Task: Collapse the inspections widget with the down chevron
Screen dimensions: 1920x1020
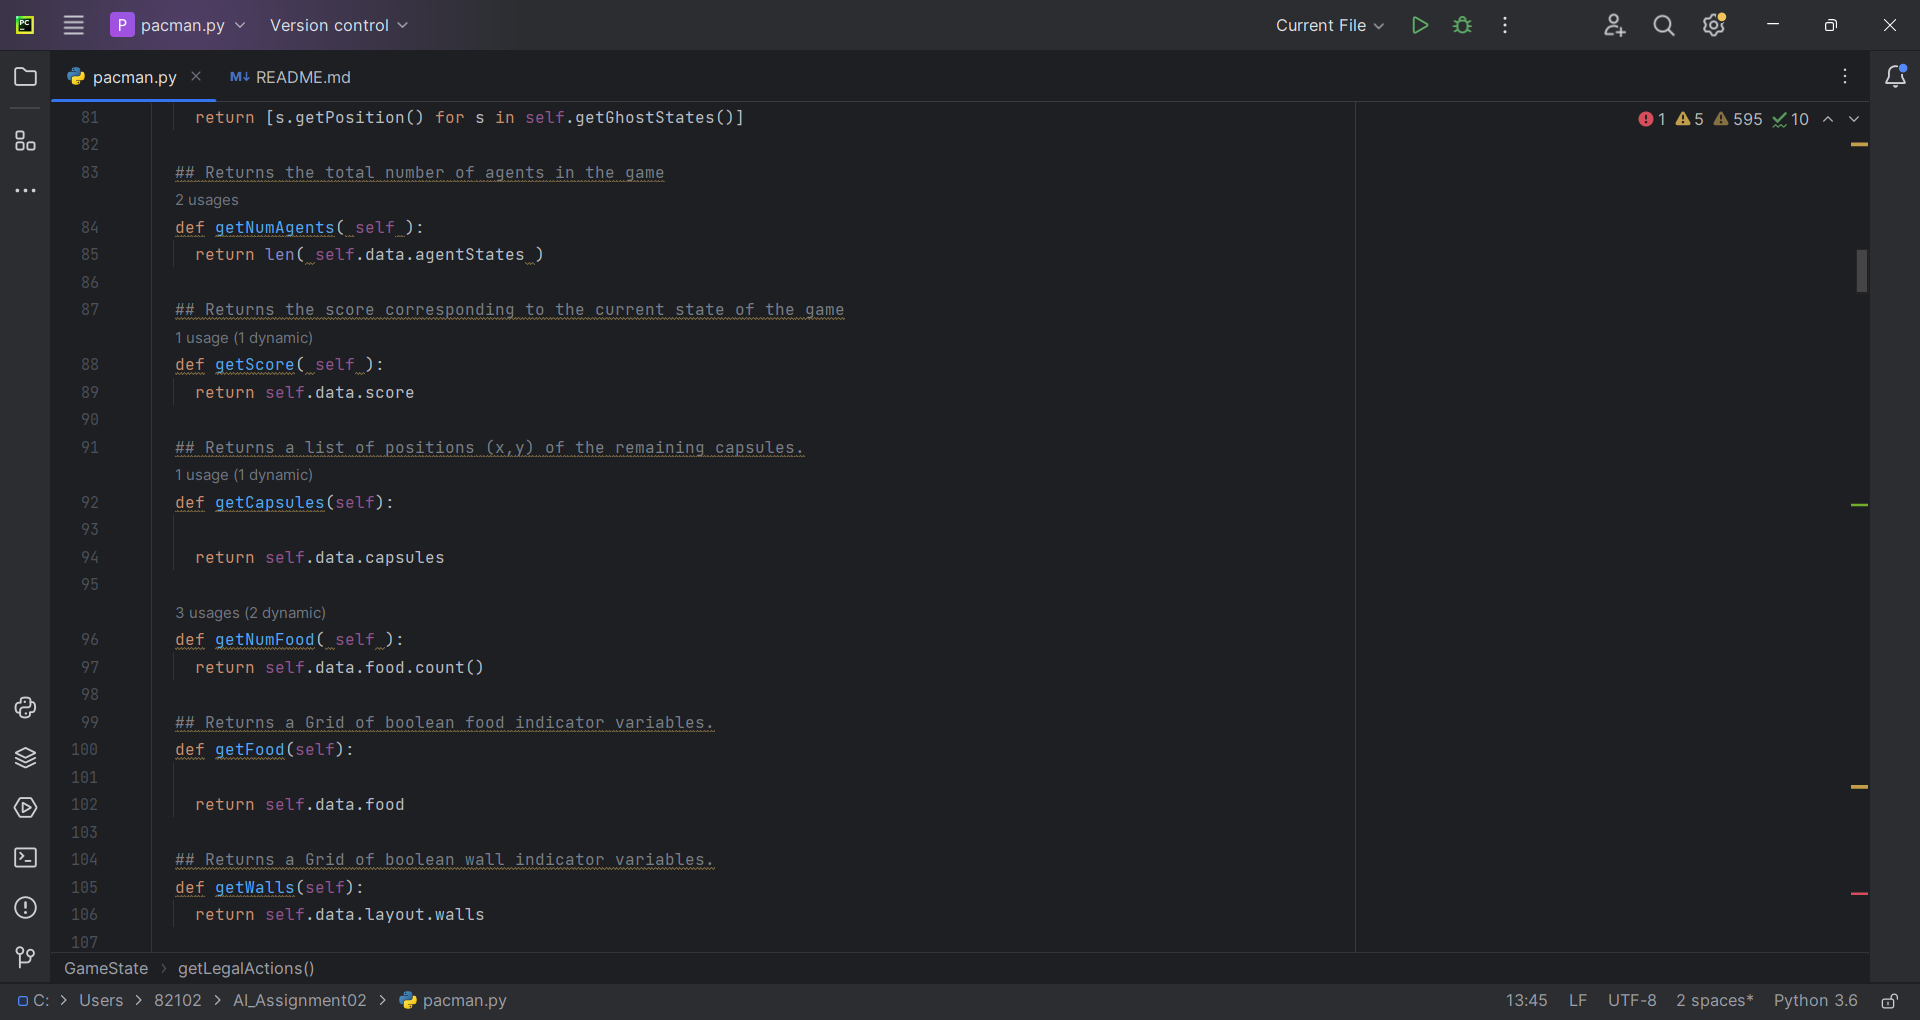Action: coord(1855,119)
